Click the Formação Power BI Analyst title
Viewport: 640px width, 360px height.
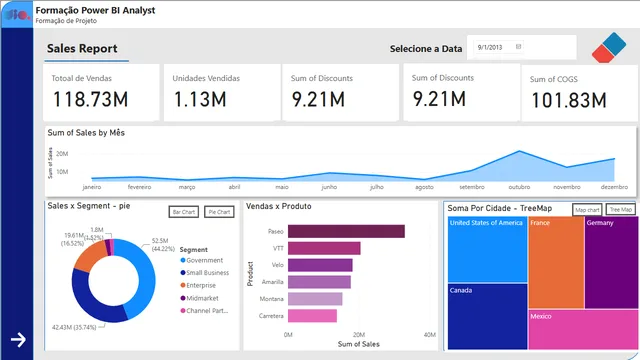95,10
